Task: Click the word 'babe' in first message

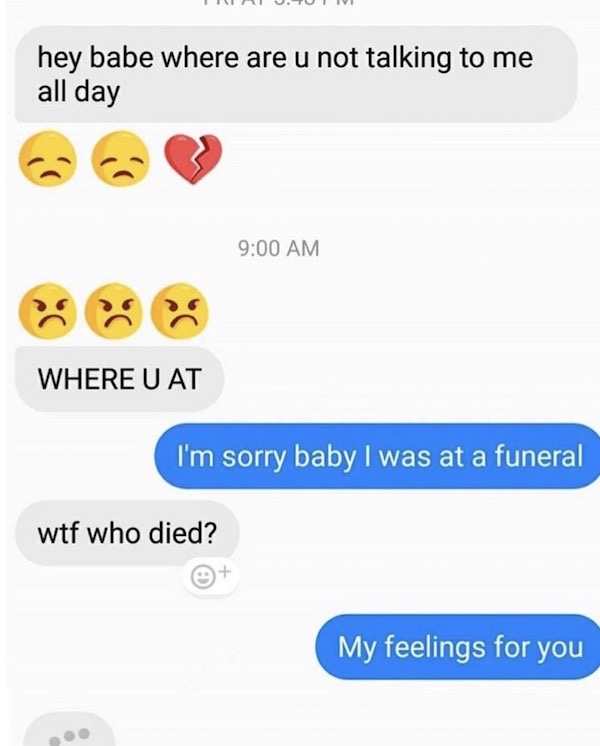Action: pyautogui.click(x=122, y=58)
